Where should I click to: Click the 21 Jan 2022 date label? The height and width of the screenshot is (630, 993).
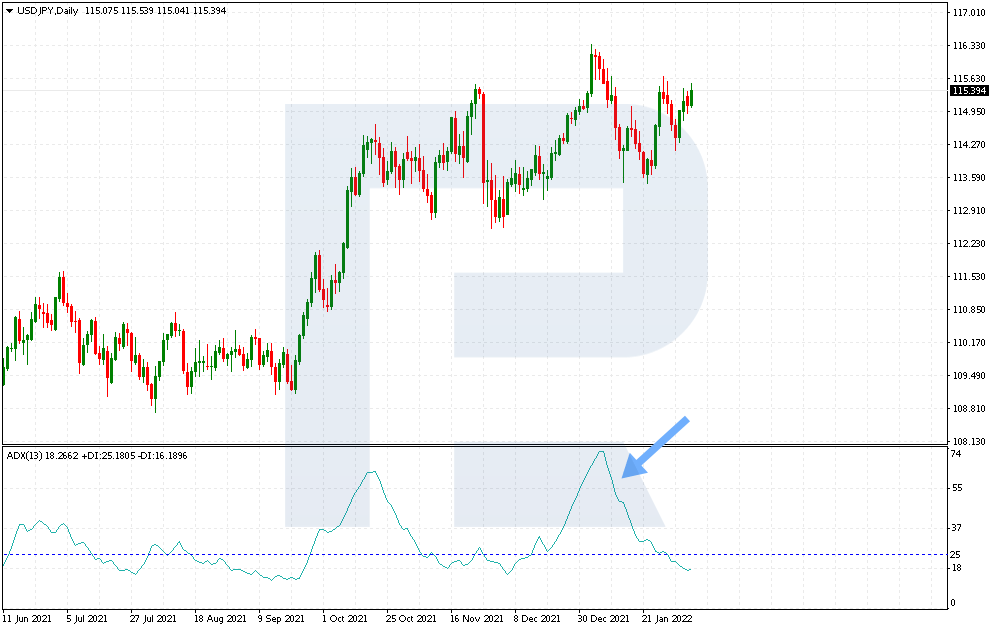point(666,618)
